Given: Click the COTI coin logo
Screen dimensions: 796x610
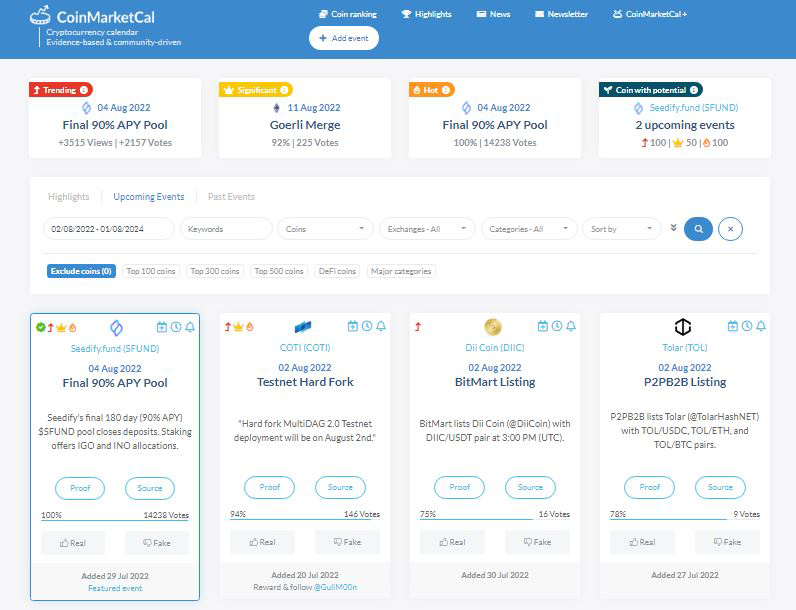Looking at the screenshot, I should pyautogui.click(x=303, y=327).
